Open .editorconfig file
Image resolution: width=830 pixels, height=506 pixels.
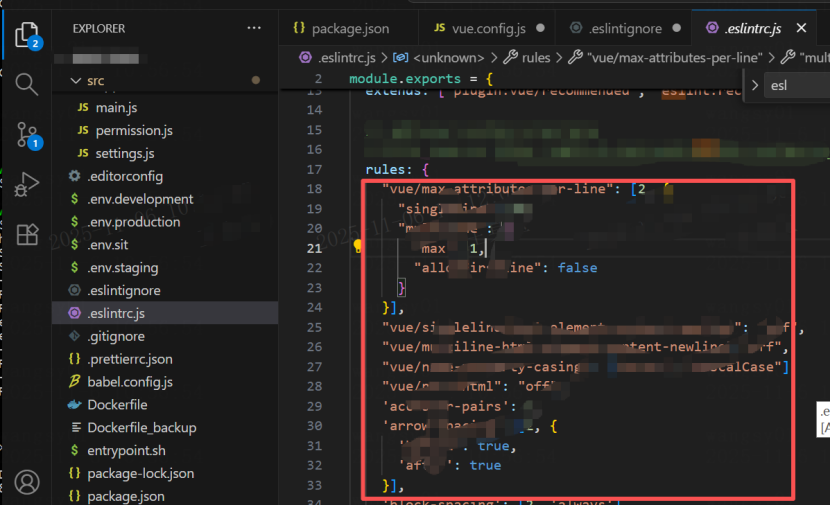coord(125,176)
